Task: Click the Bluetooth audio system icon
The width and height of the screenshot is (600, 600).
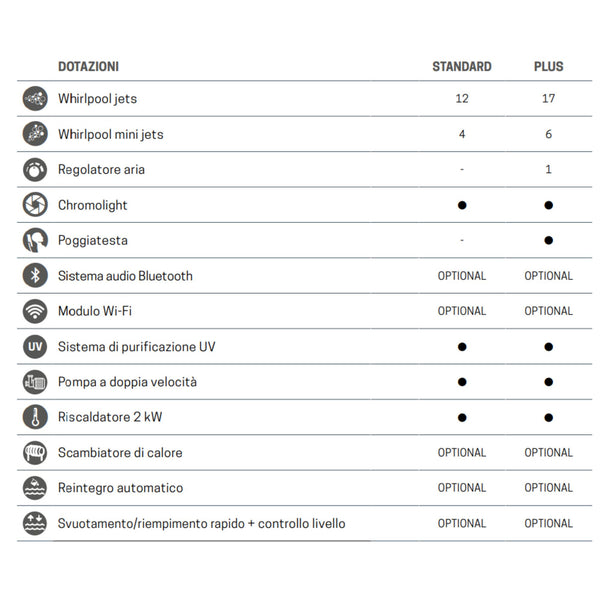Action: [35, 276]
